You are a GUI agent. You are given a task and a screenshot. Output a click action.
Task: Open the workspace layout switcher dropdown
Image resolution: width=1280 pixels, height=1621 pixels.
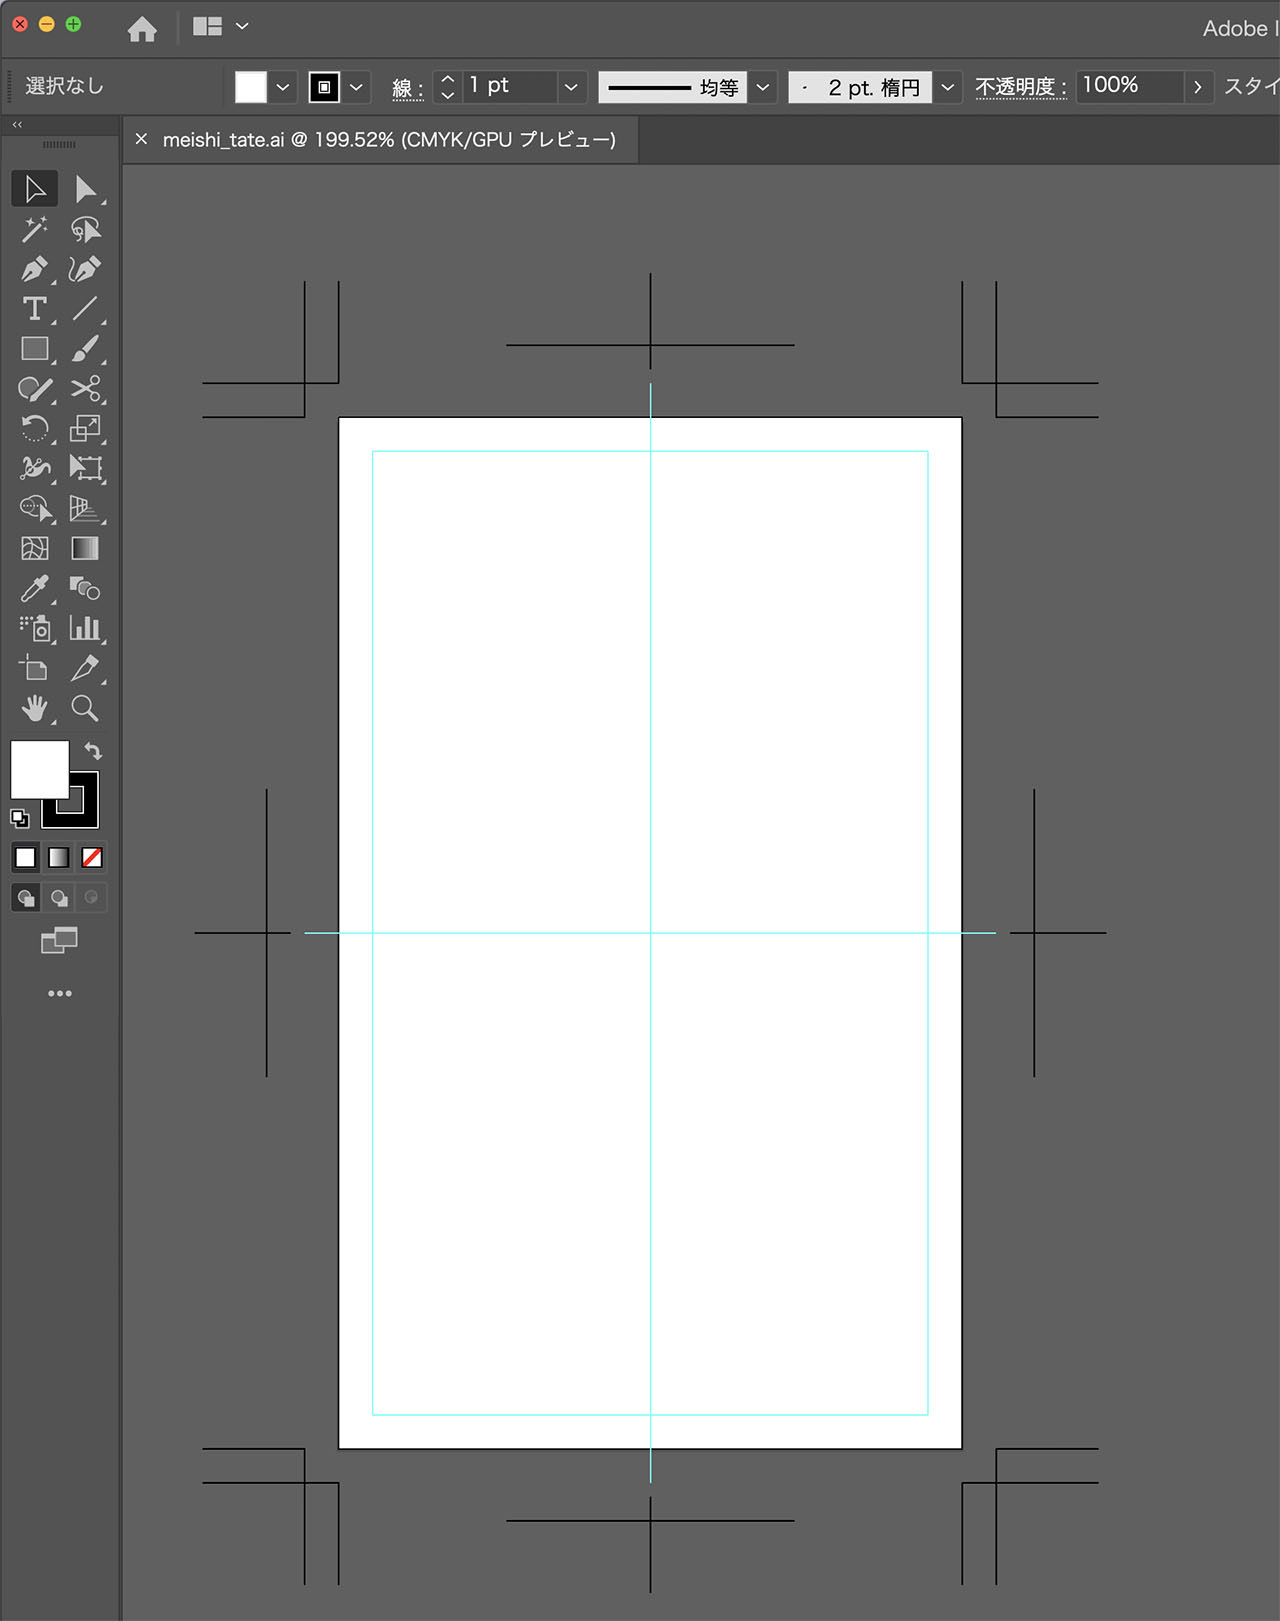(x=220, y=26)
